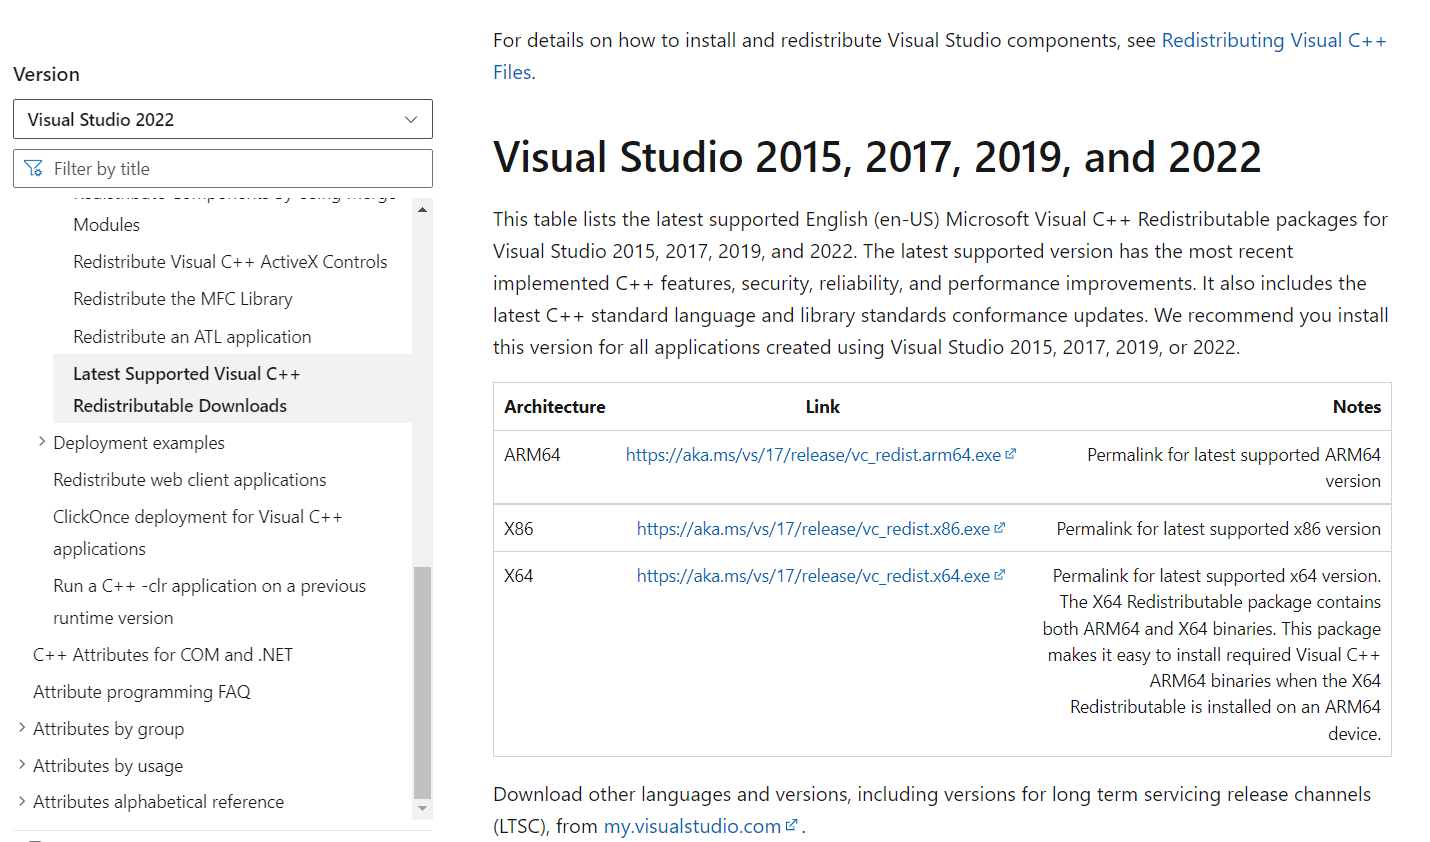Download the vc_redist.arm64.exe link

[x=812, y=455]
